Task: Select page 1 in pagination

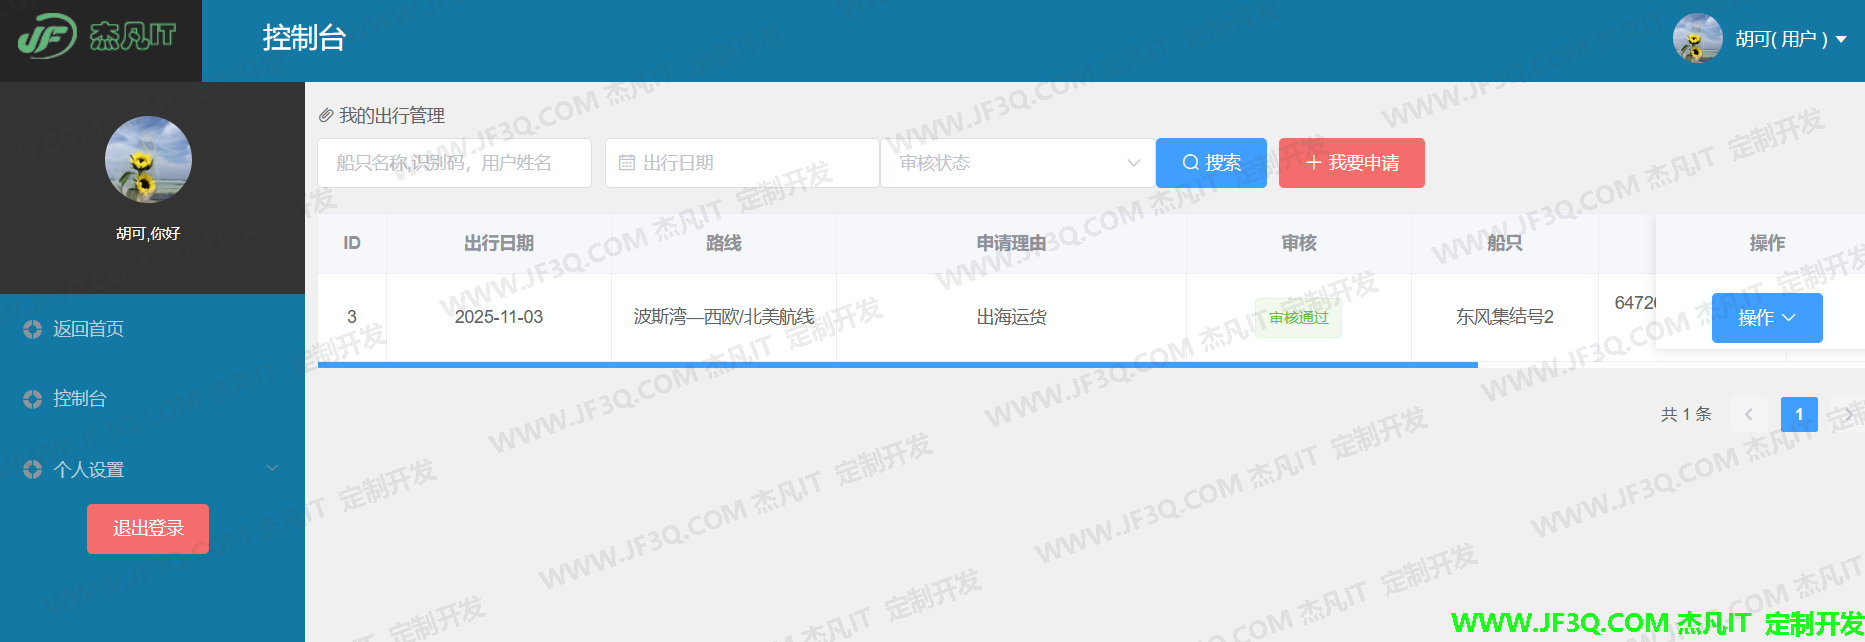Action: pyautogui.click(x=1798, y=414)
